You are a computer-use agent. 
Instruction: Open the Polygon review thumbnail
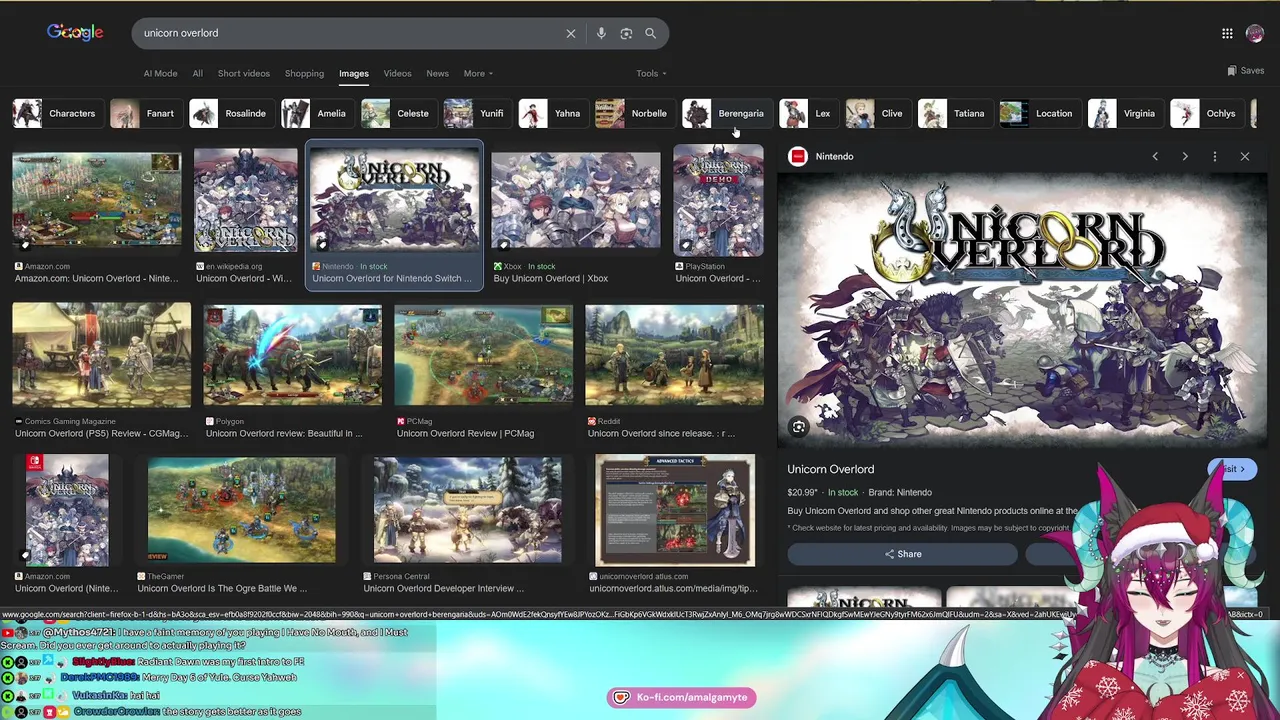292,356
